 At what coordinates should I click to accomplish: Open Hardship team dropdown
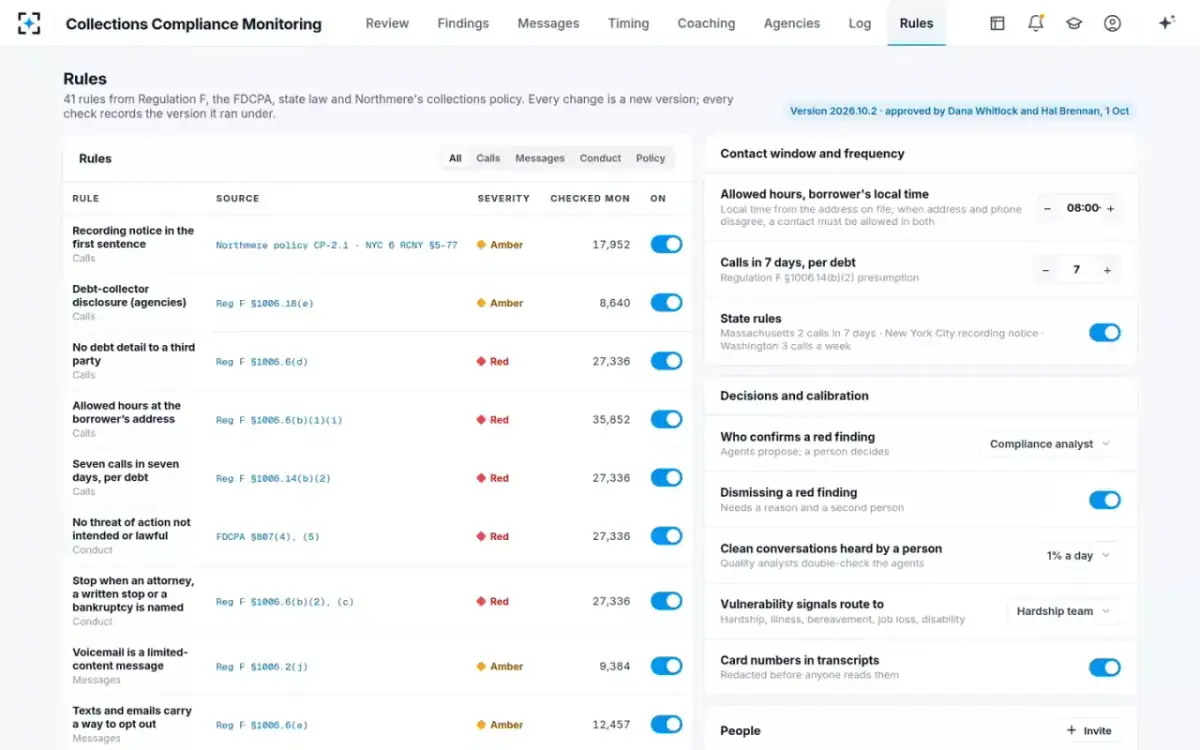pos(1064,611)
